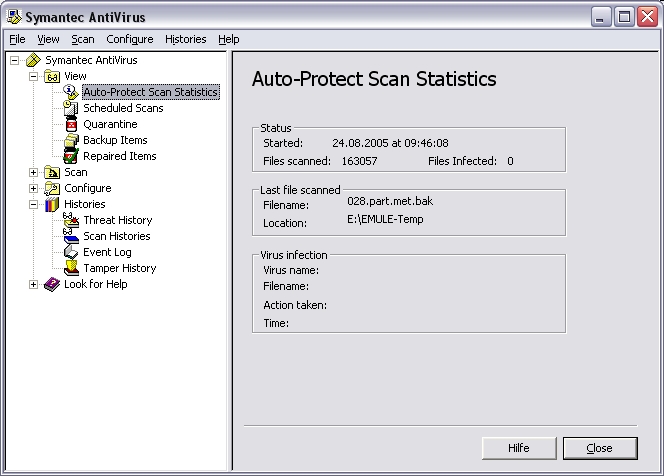Click the files scanned value 163057

coord(360,161)
